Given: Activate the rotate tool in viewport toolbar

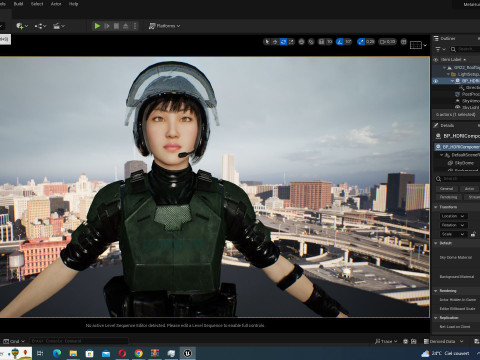Looking at the screenshot, I should 283,42.
